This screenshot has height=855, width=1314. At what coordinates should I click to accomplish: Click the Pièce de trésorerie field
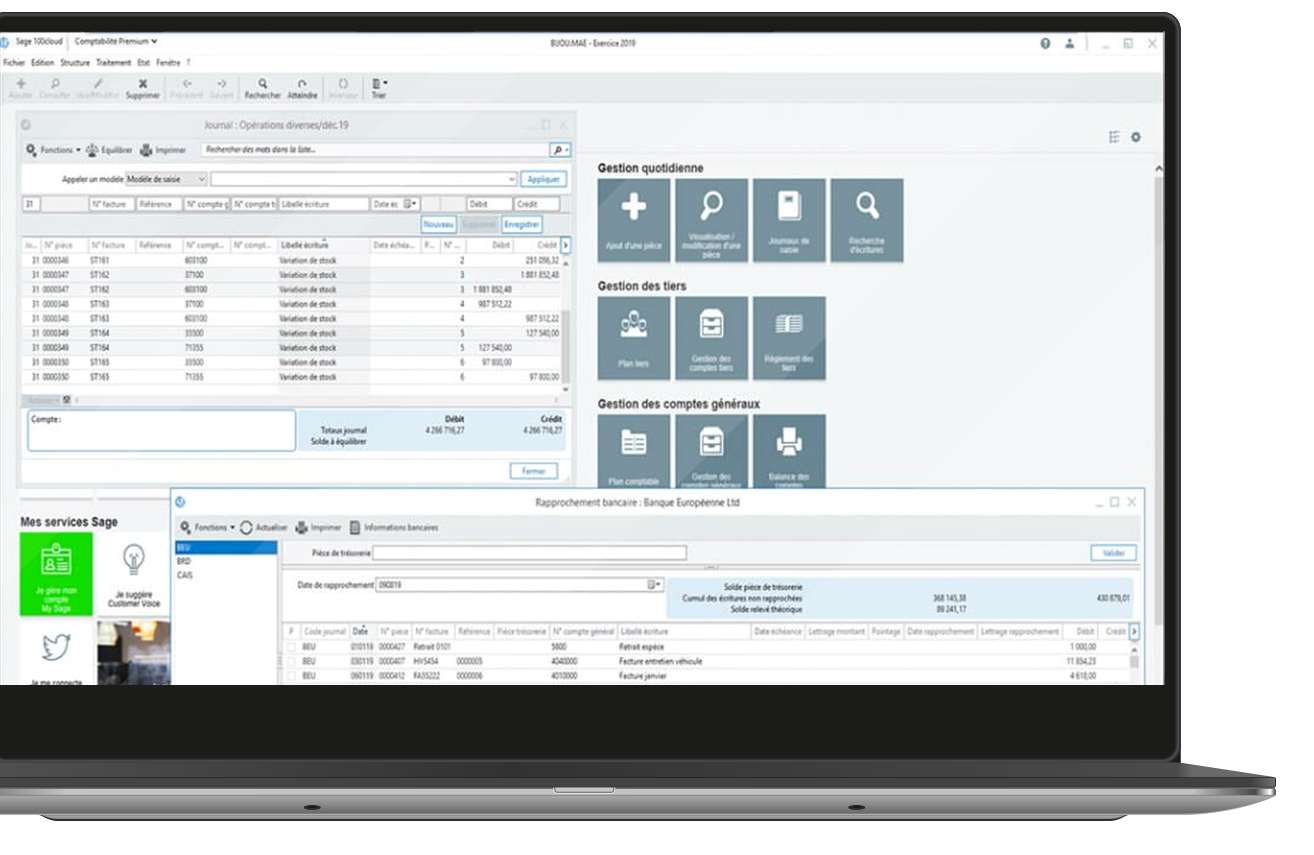[530, 553]
